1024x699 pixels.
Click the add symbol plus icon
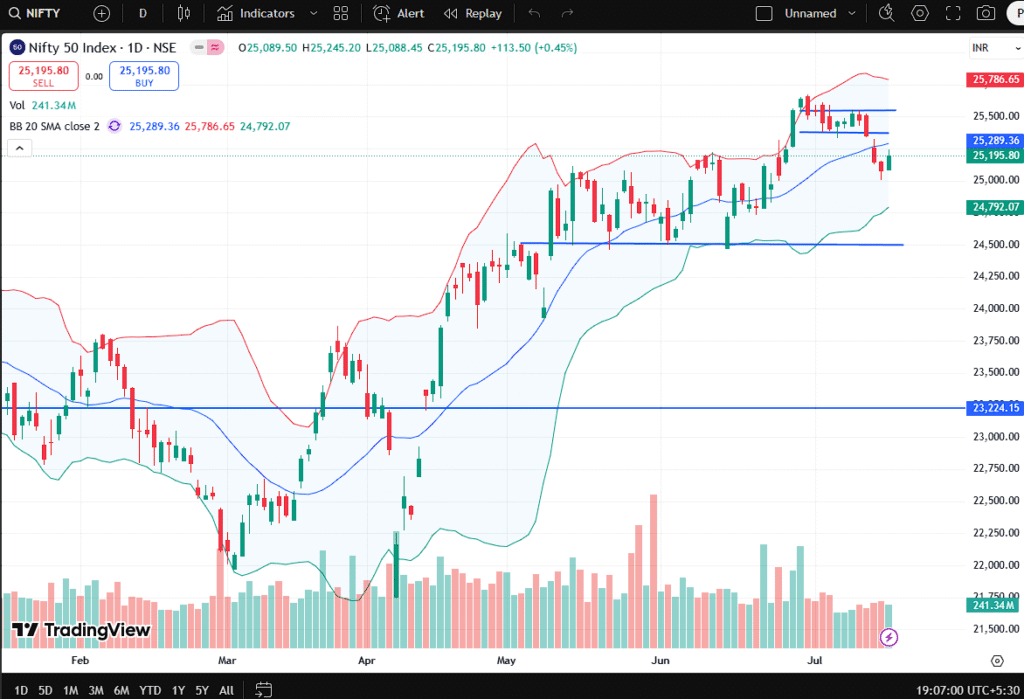(x=102, y=13)
